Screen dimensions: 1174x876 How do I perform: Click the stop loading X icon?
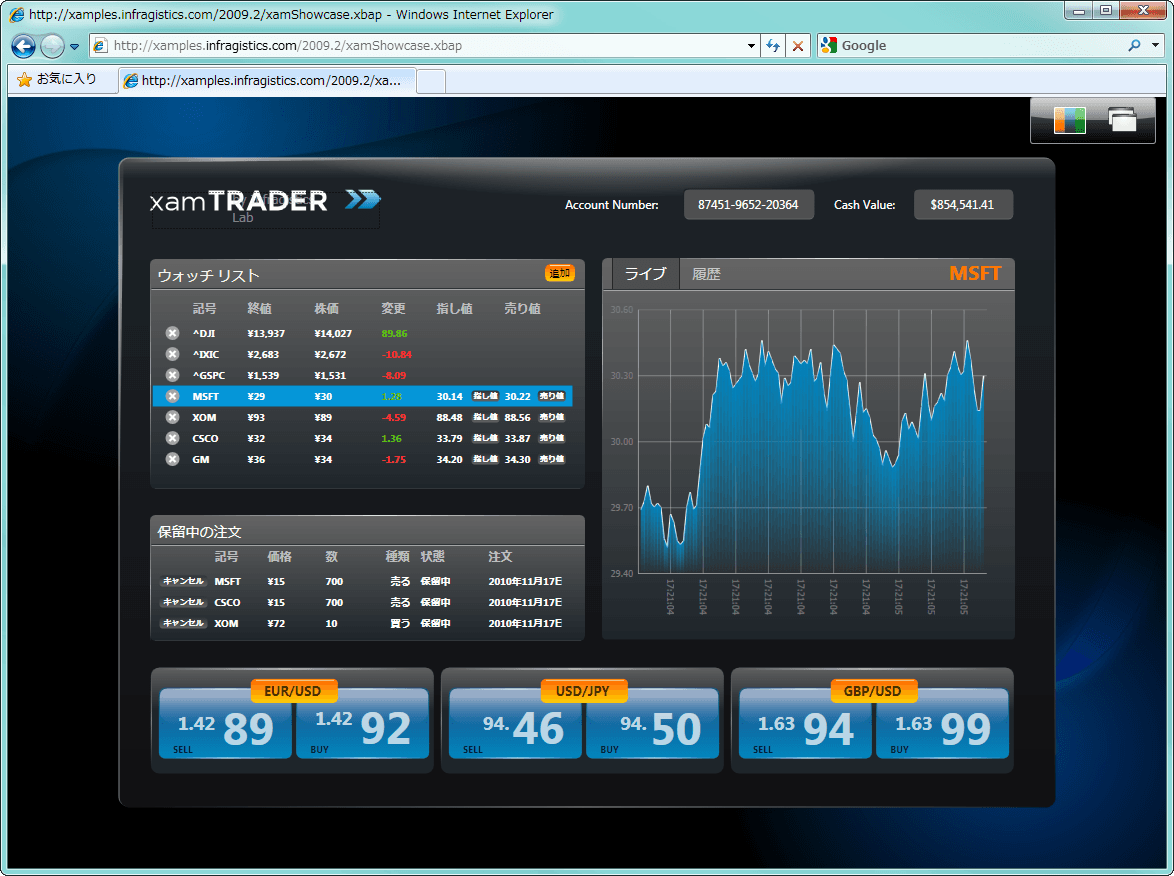pyautogui.click(x=797, y=46)
